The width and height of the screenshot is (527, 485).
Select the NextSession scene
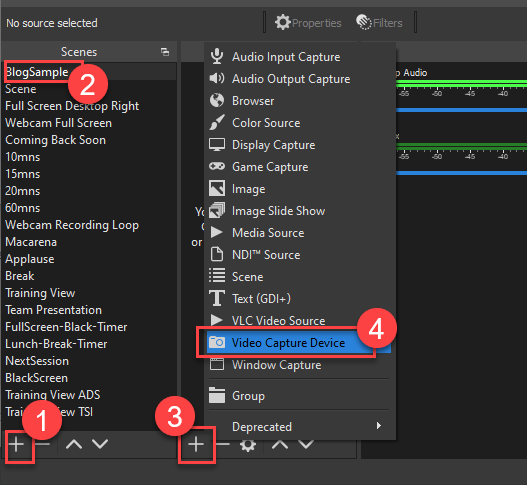click(x=89, y=361)
